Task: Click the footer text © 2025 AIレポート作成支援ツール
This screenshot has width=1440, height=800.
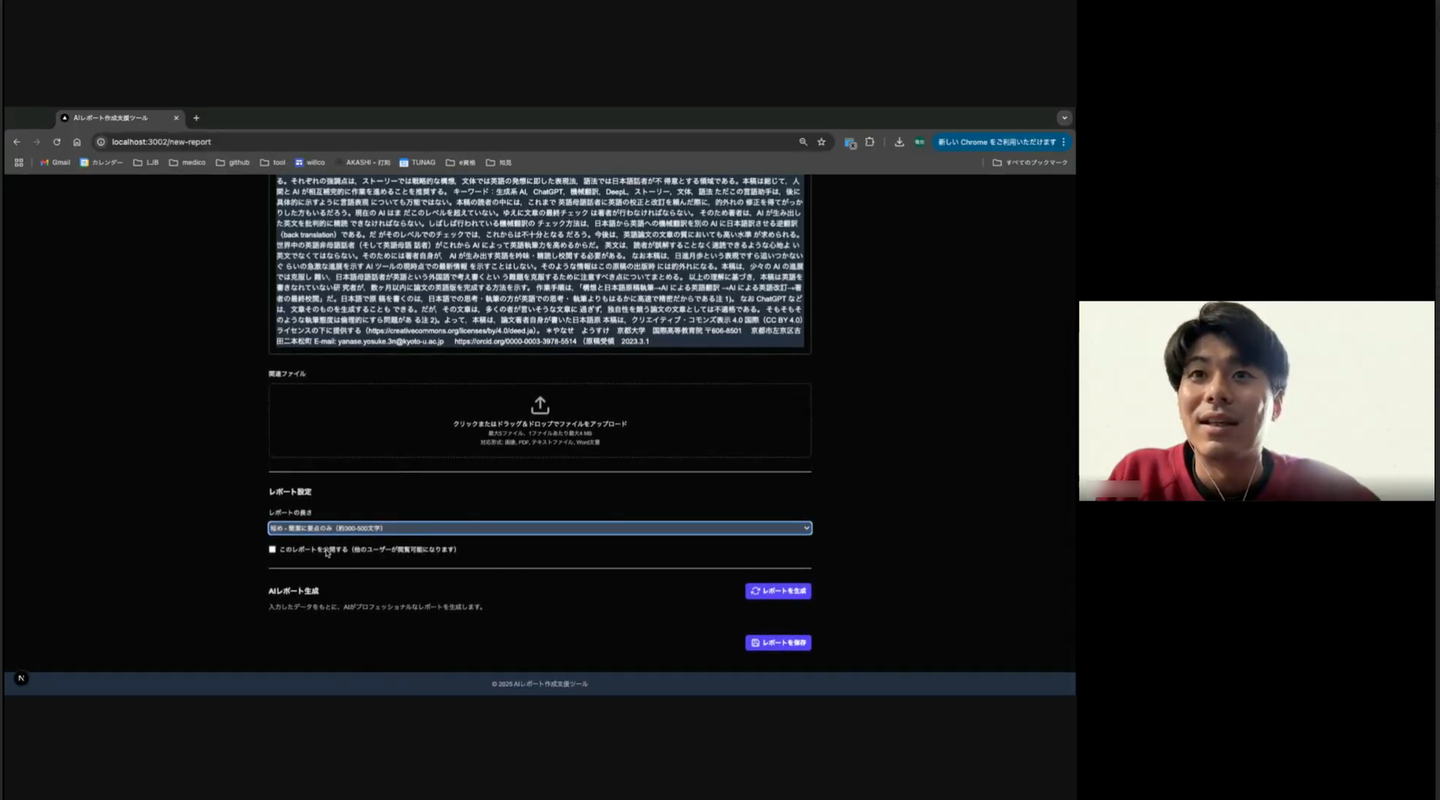Action: point(540,684)
